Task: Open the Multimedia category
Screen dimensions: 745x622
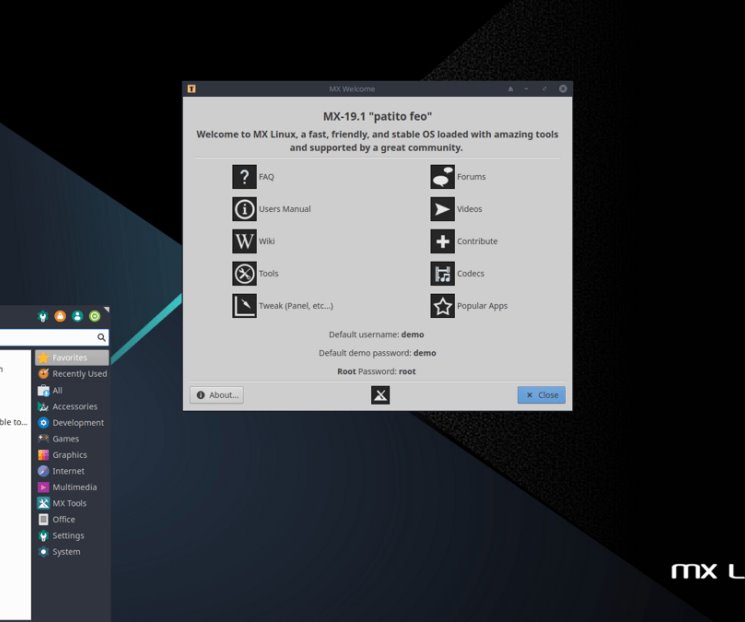Action: (72, 487)
